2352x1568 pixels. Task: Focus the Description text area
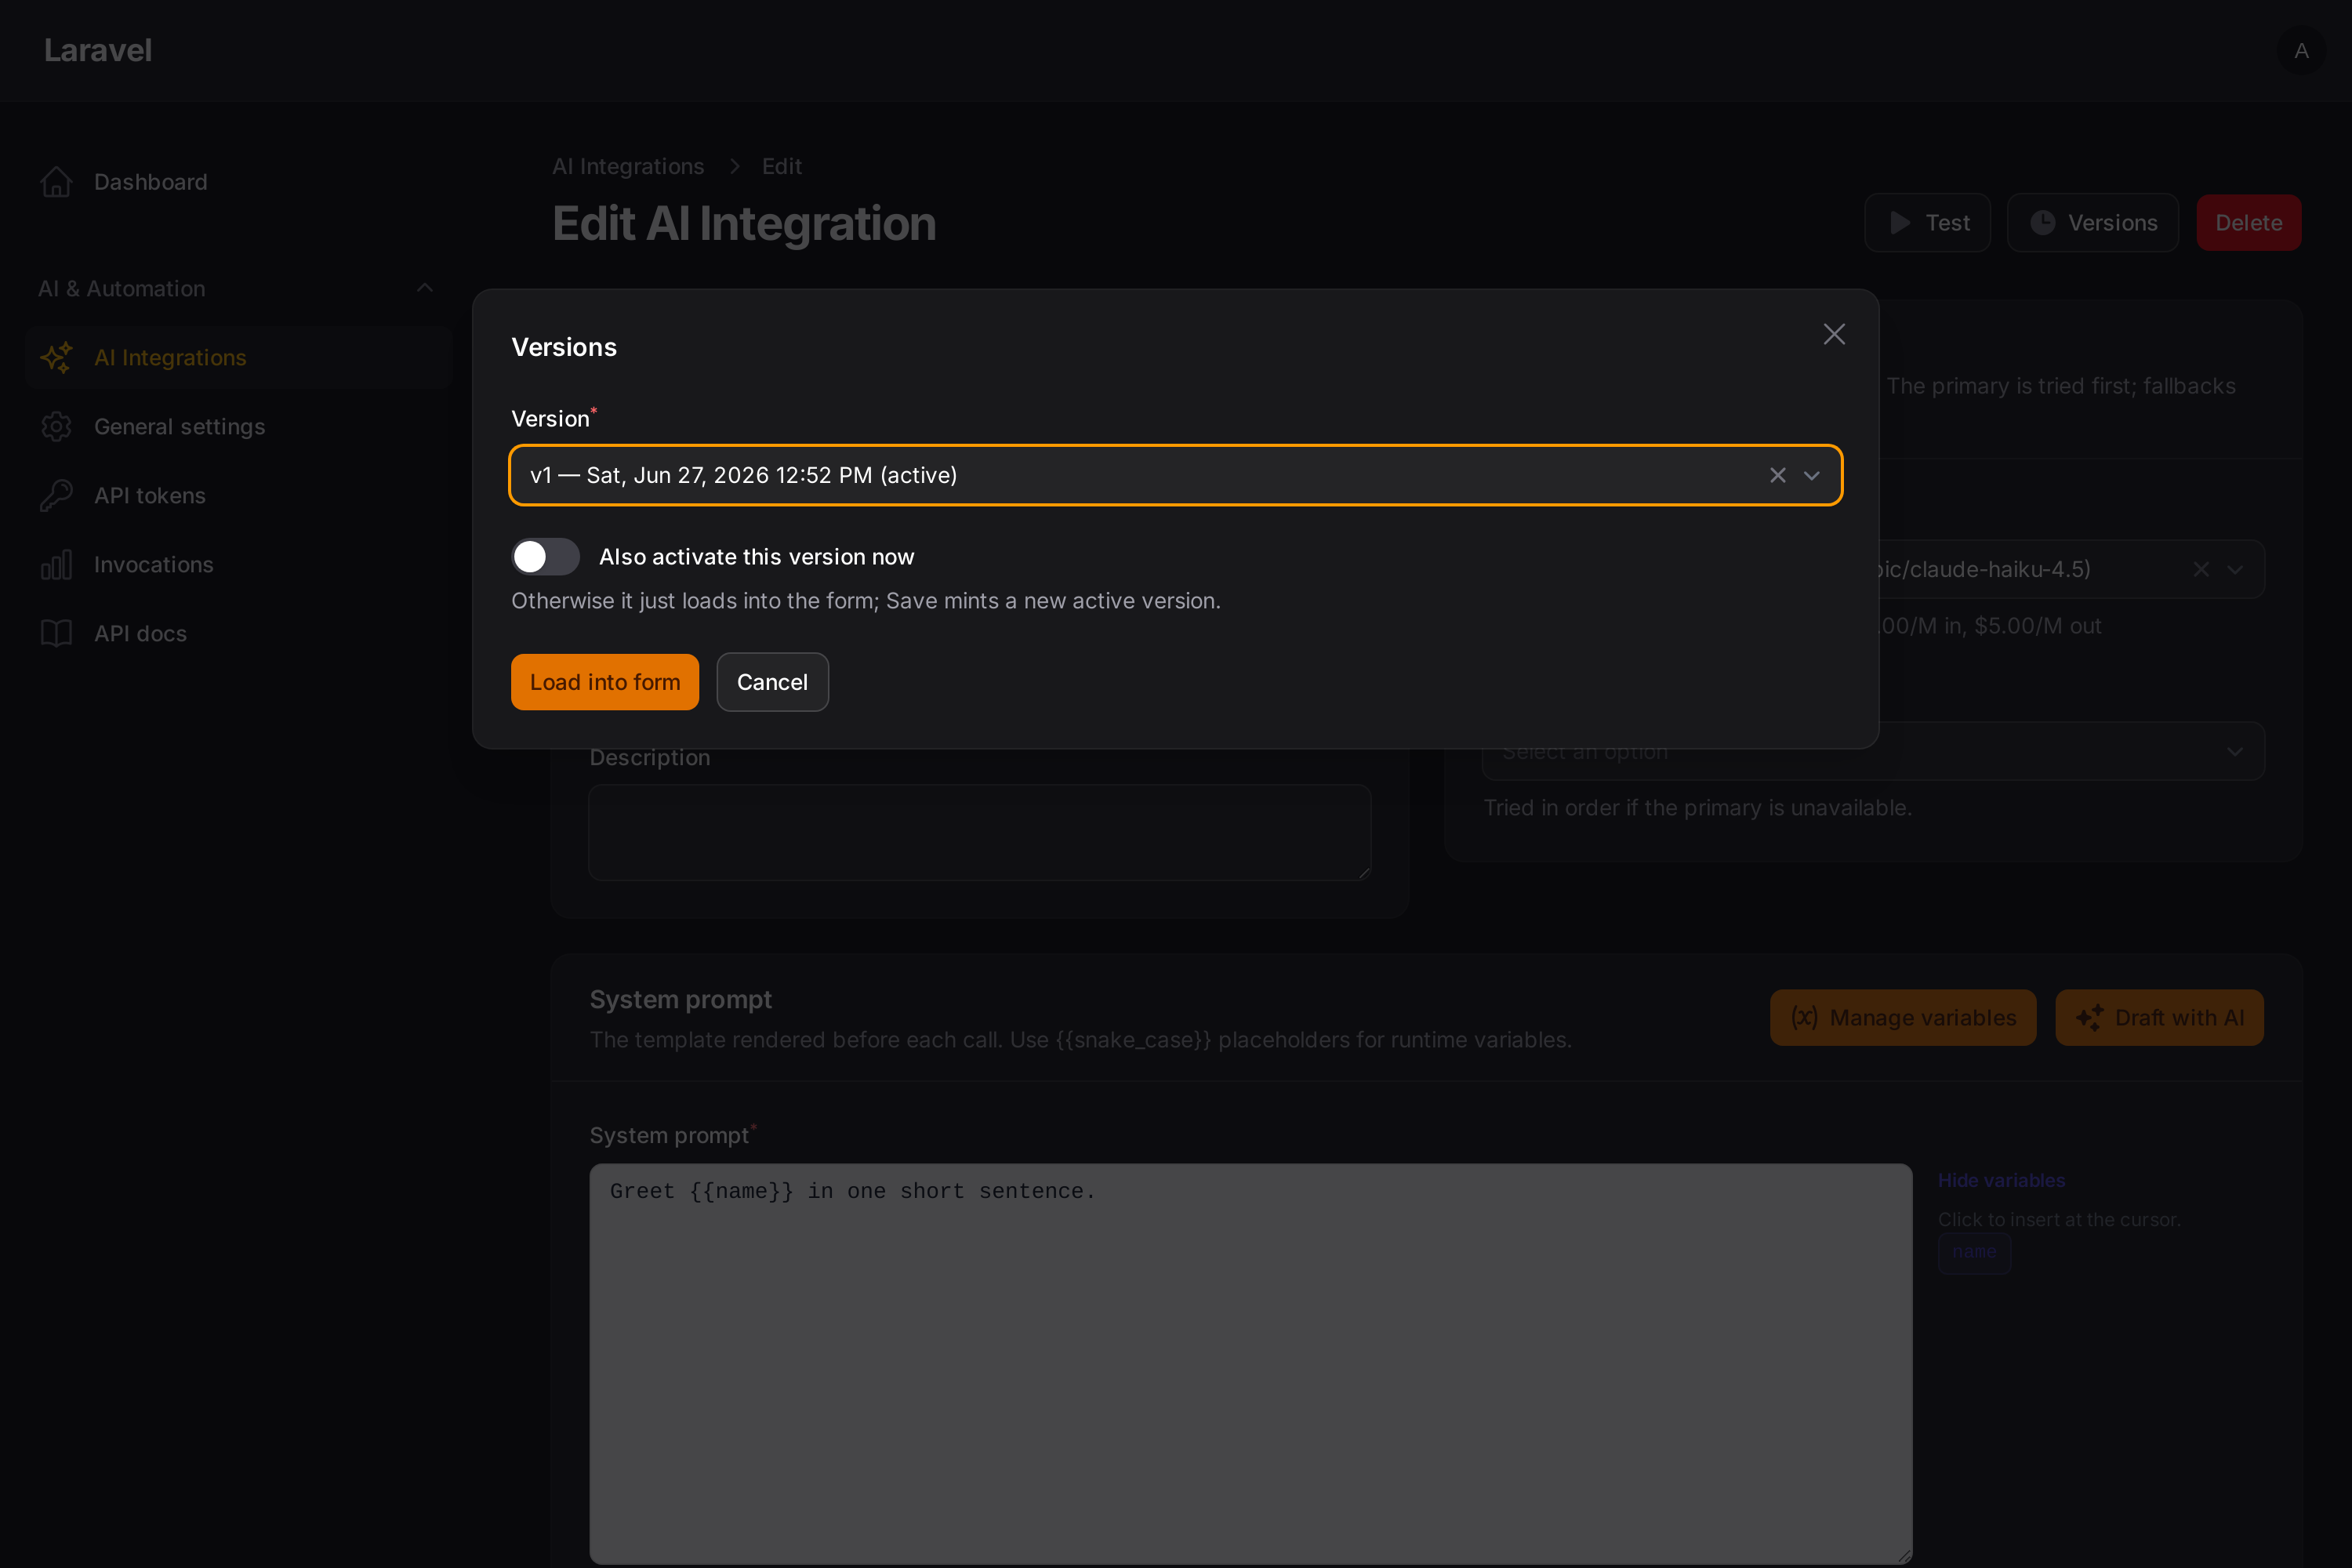(x=979, y=832)
